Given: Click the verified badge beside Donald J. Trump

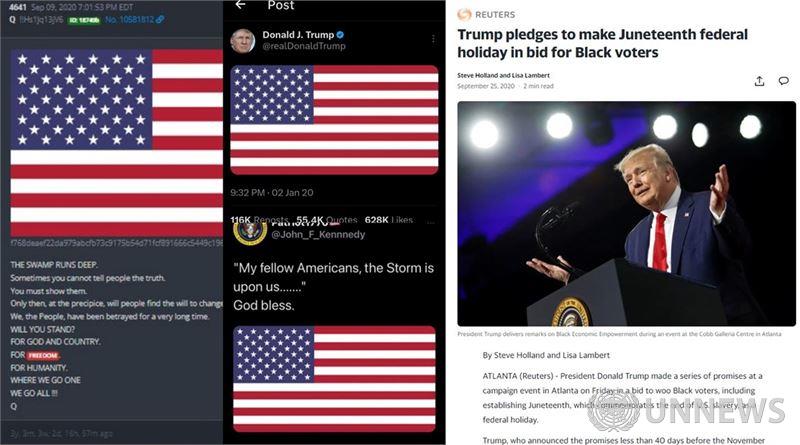Looking at the screenshot, I should [x=340, y=35].
